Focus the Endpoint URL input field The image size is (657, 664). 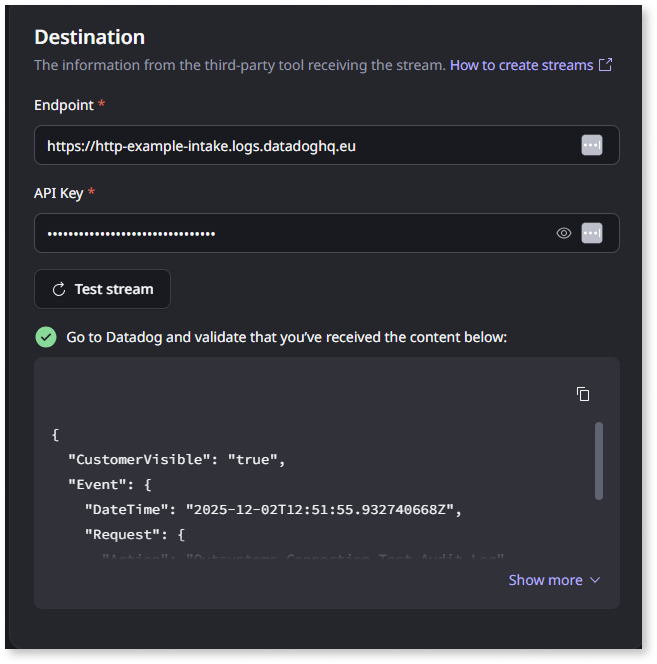click(327, 145)
